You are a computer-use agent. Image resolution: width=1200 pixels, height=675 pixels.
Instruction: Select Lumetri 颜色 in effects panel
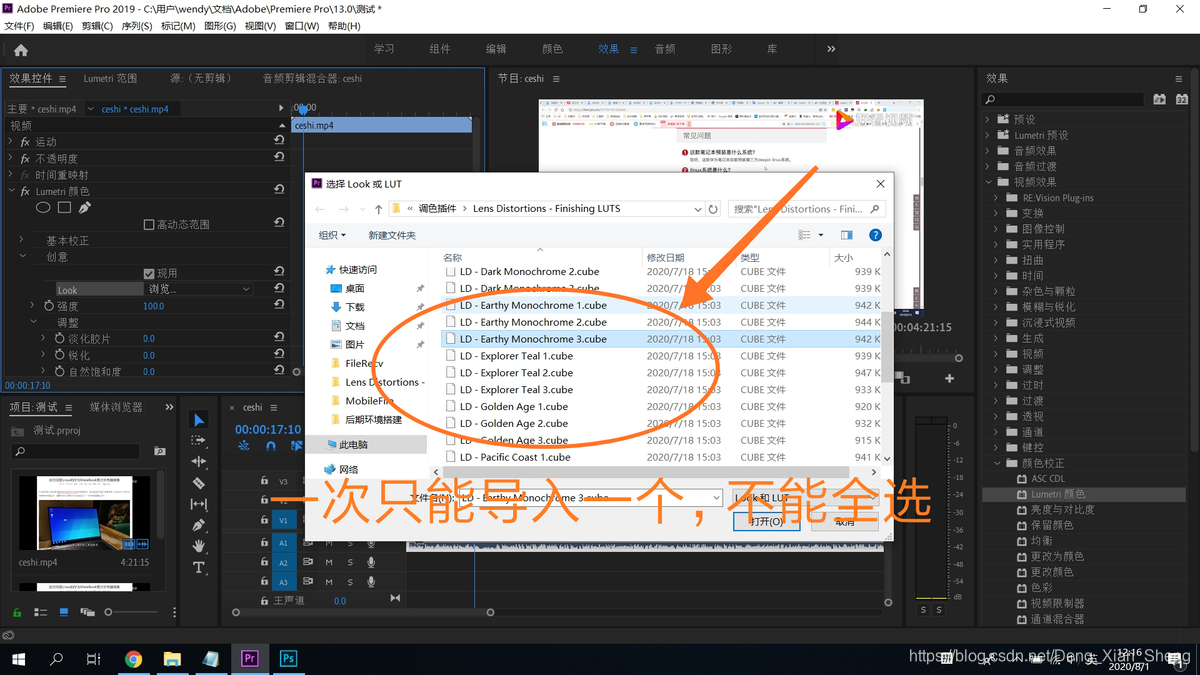click(x=1058, y=494)
